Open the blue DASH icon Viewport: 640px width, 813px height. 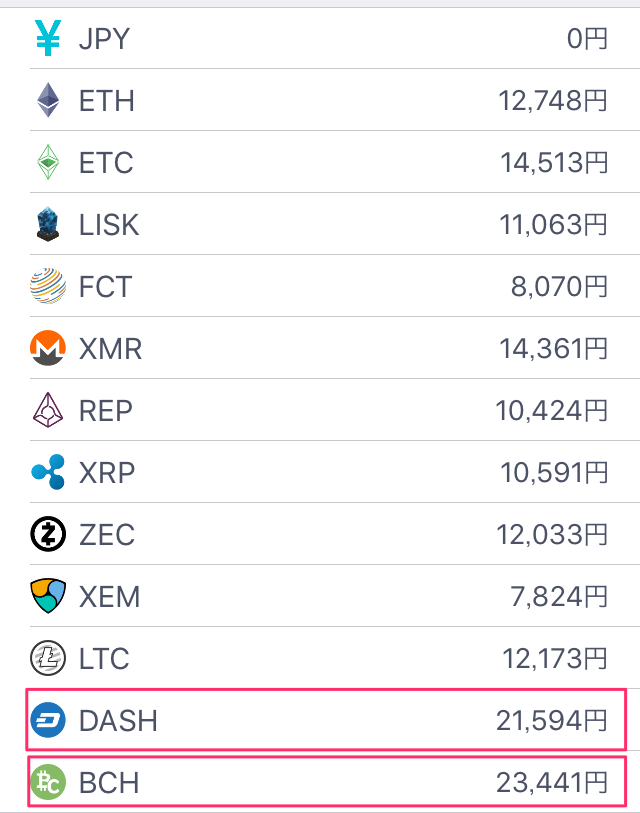[x=48, y=720]
